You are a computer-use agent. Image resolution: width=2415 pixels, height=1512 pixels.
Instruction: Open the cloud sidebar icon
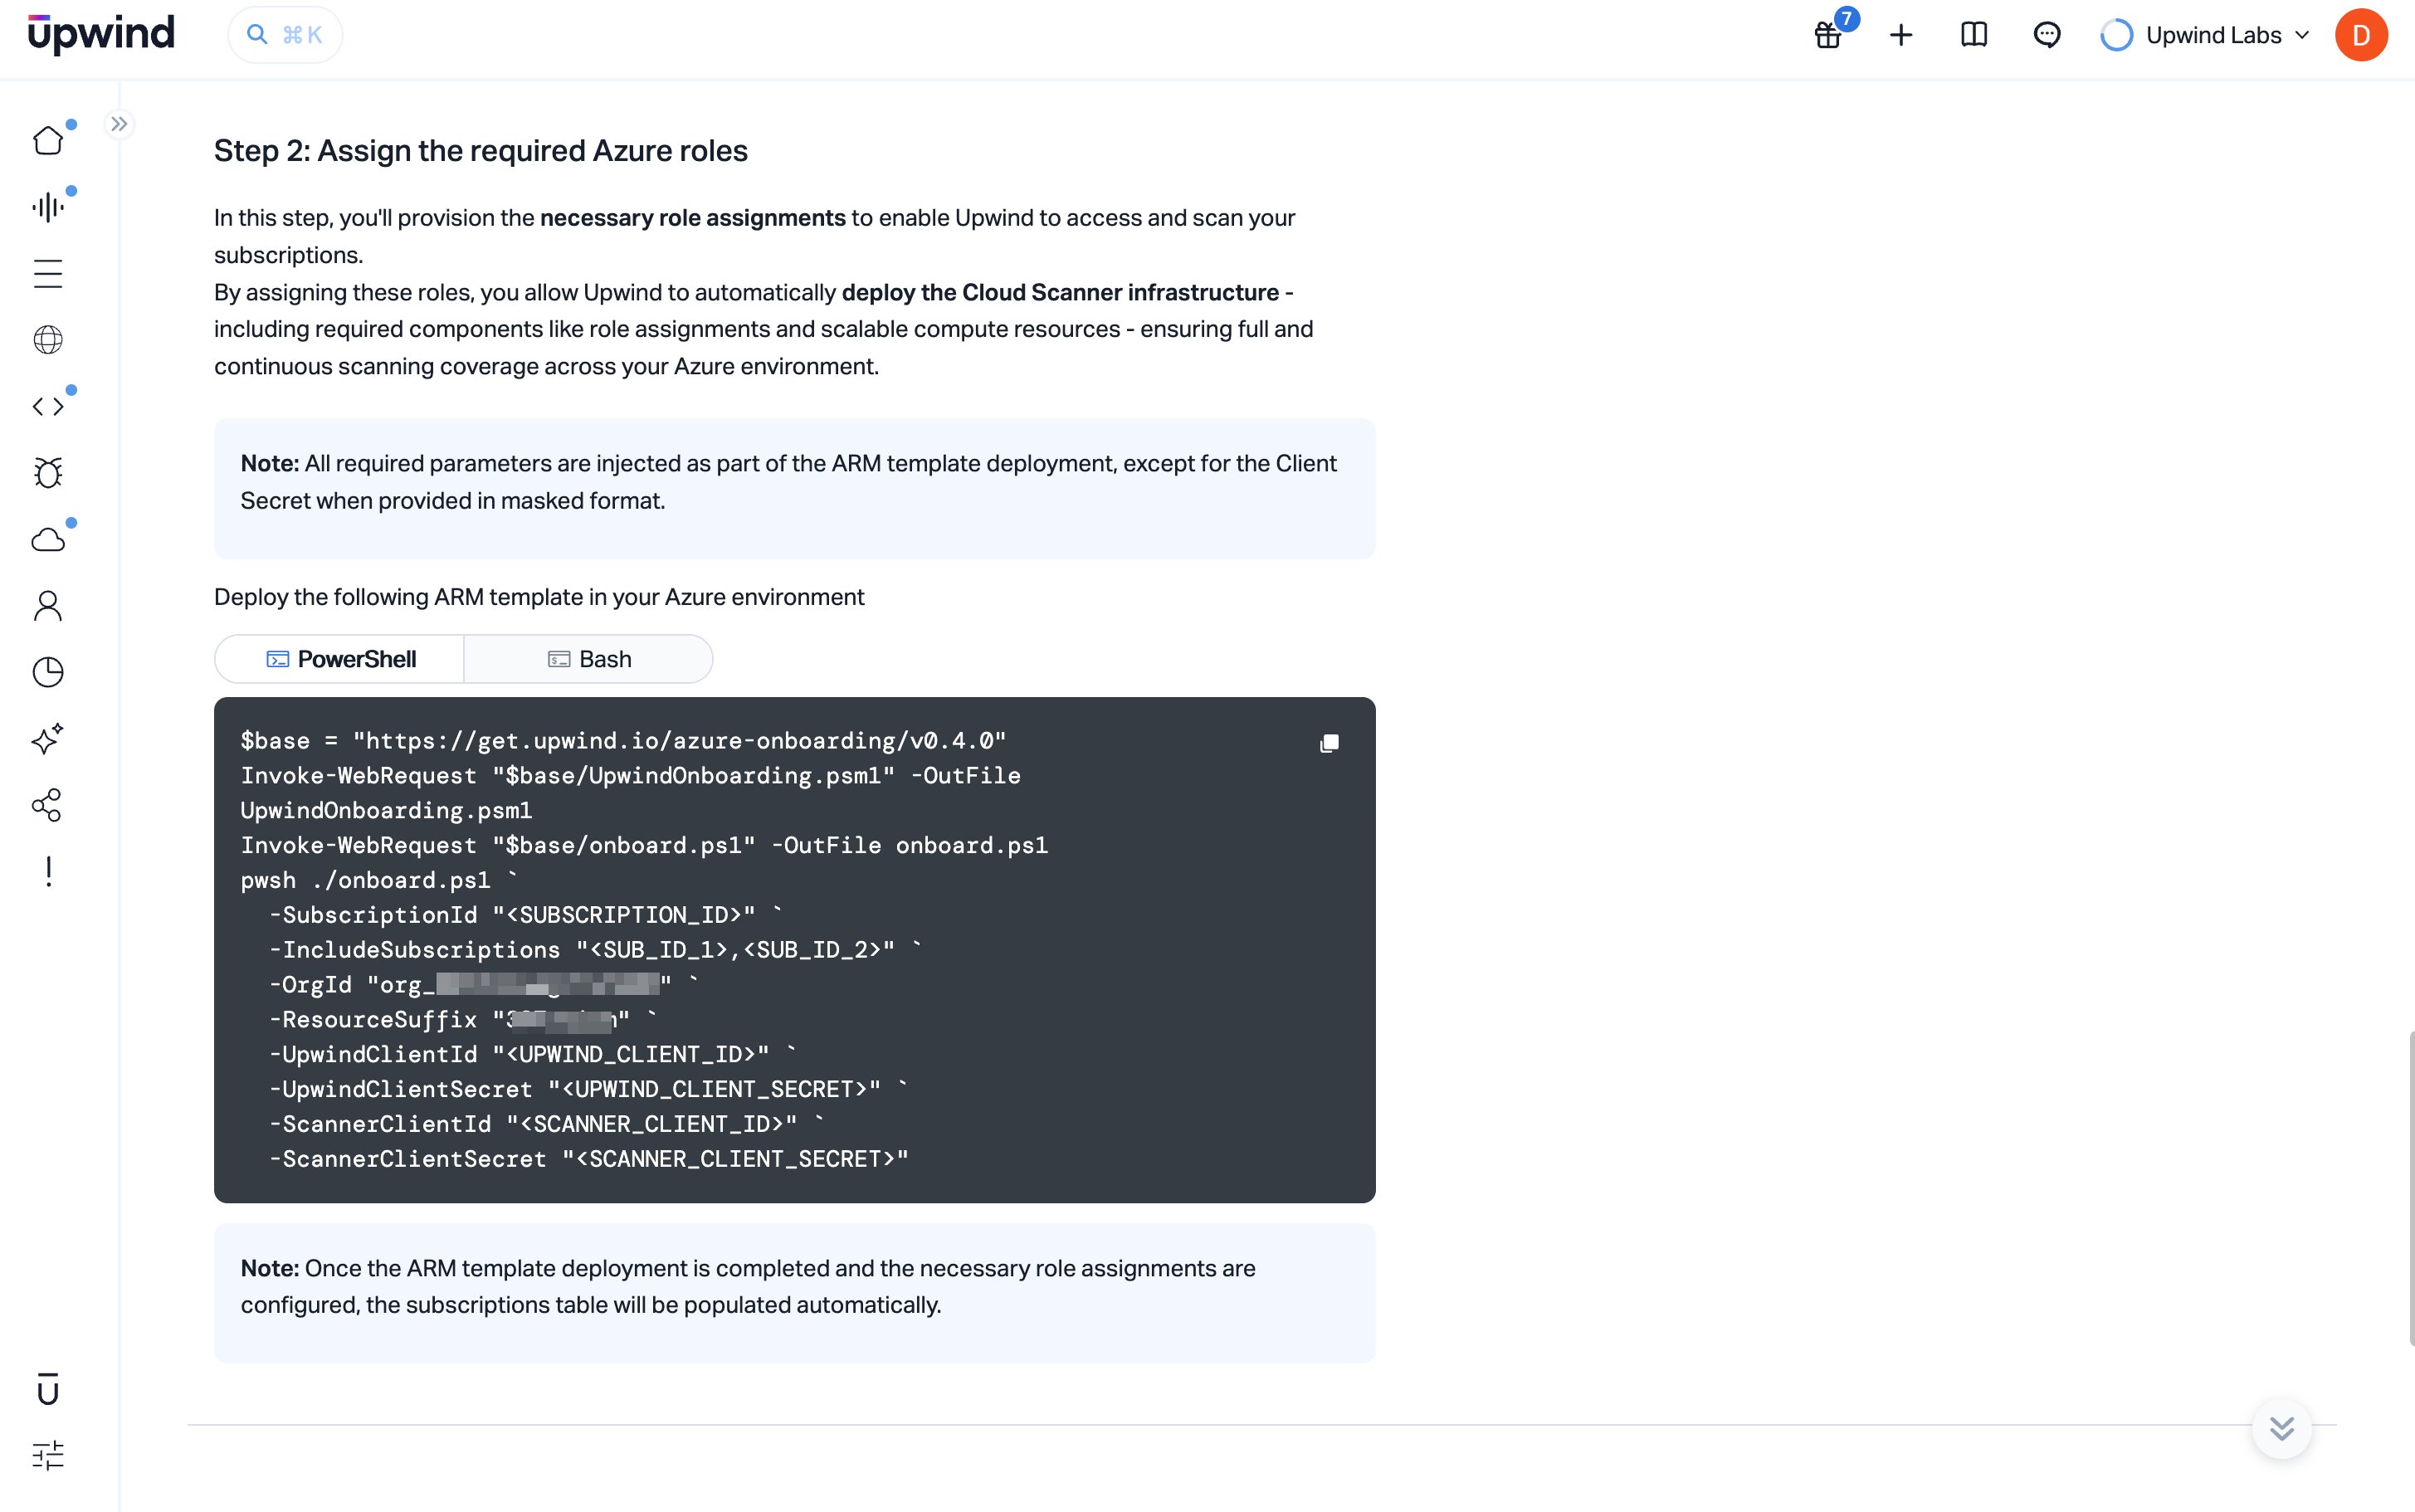point(48,540)
